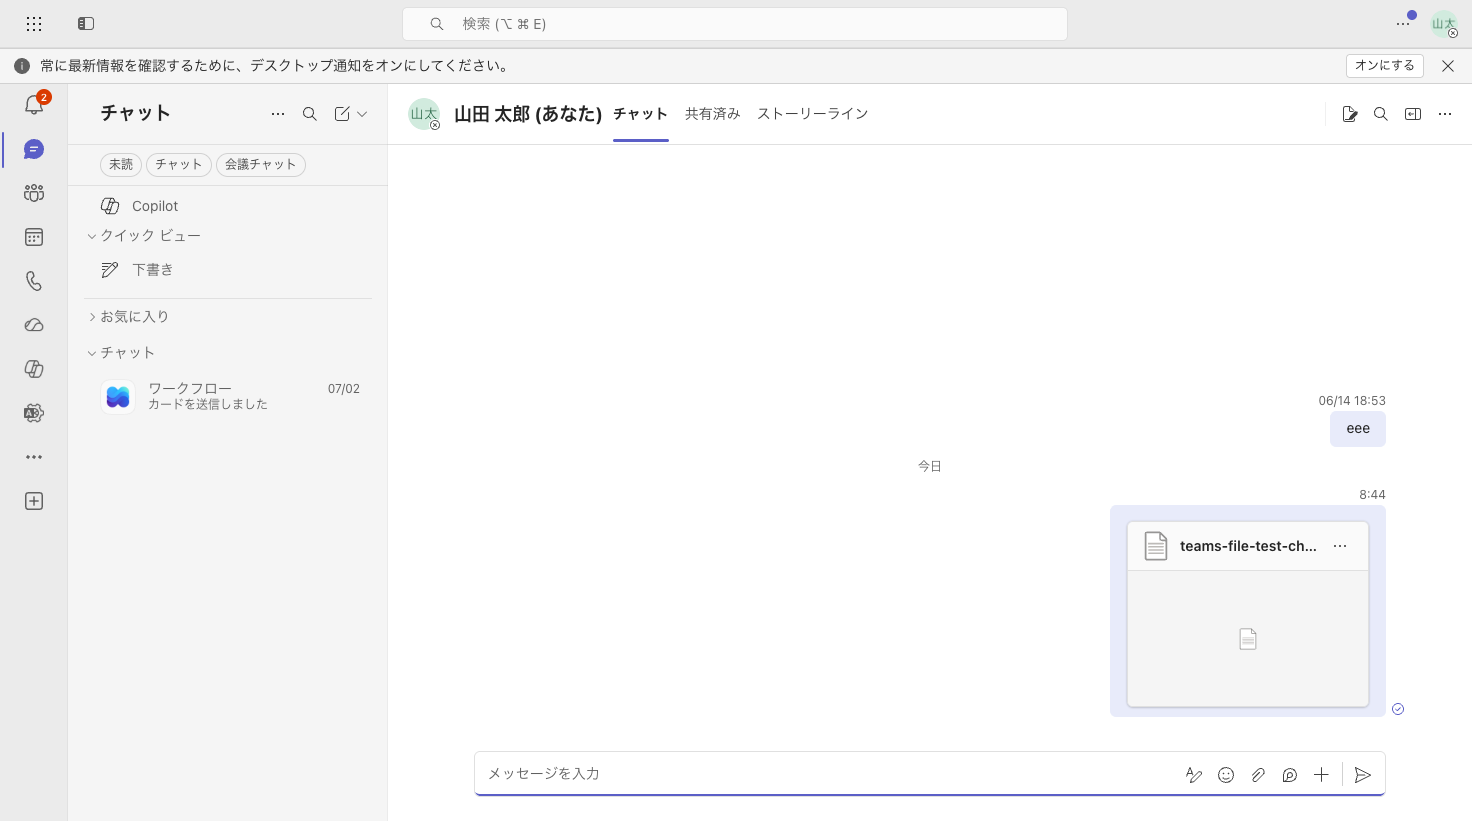Open Teams and communities icon in left rail
This screenshot has width=1472, height=821.
pos(34,193)
